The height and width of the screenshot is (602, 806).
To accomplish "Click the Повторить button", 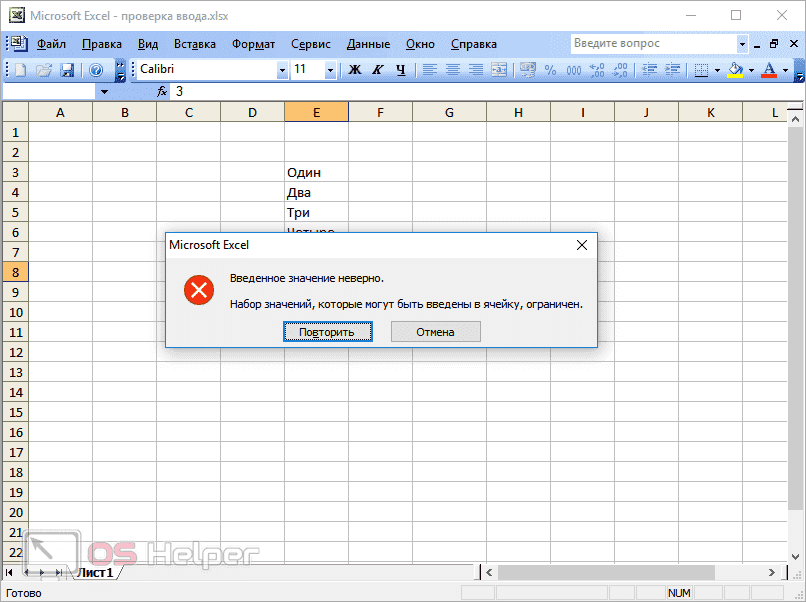I will point(328,331).
